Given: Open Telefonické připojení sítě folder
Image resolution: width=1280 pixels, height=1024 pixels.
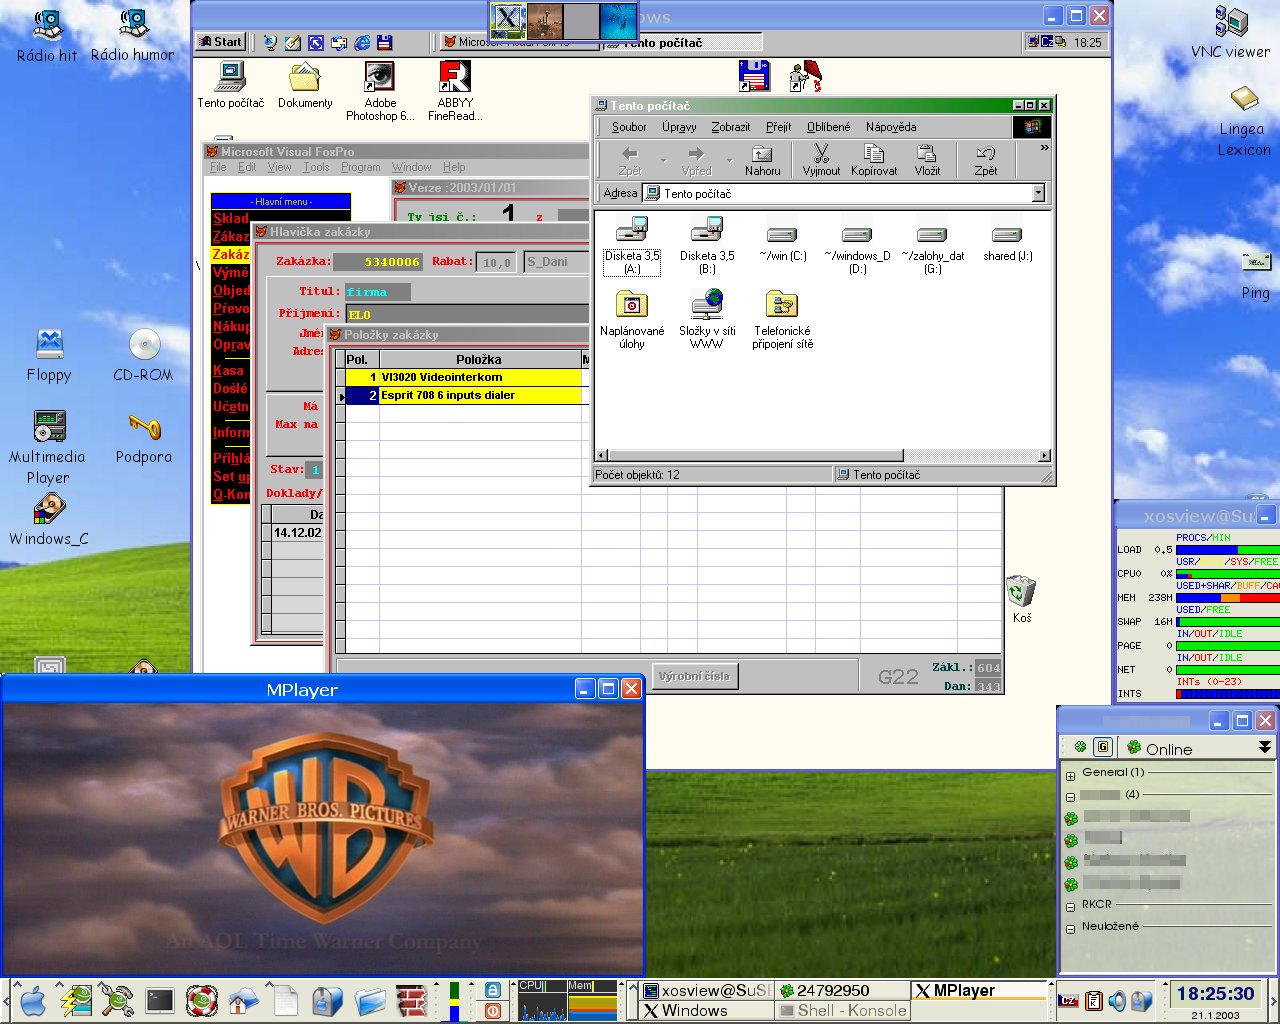Looking at the screenshot, I should (x=783, y=320).
